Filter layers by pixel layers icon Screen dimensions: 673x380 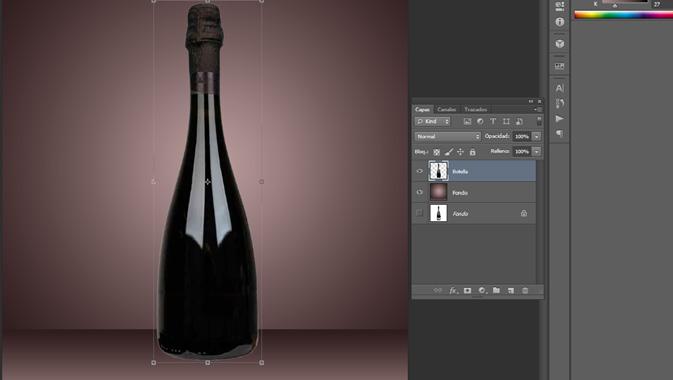coord(467,122)
